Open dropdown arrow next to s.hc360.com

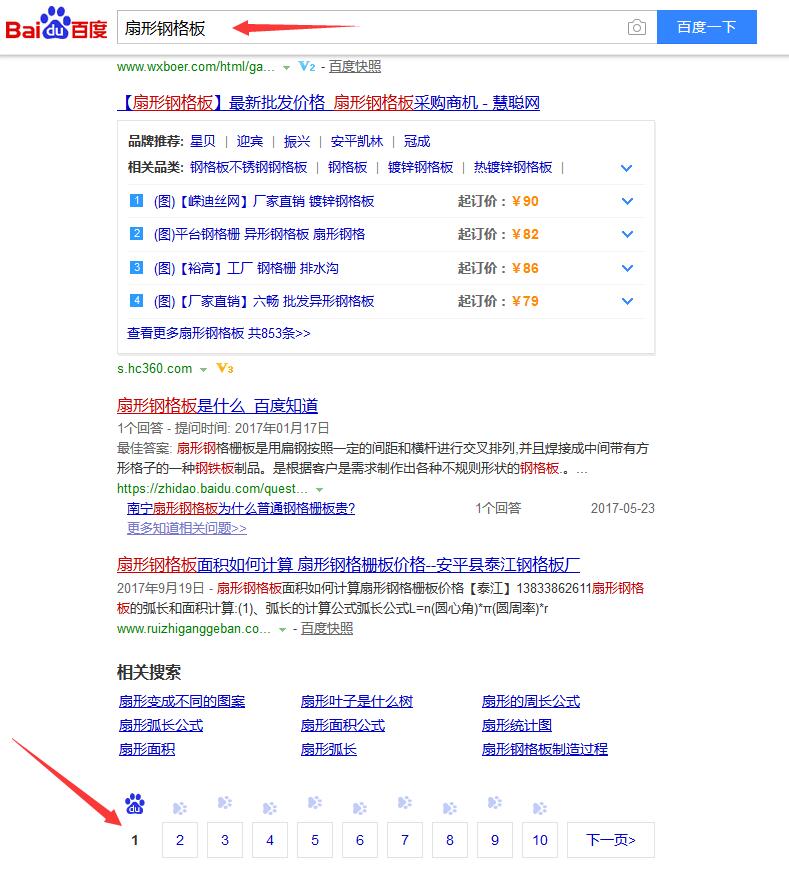pyautogui.click(x=203, y=370)
